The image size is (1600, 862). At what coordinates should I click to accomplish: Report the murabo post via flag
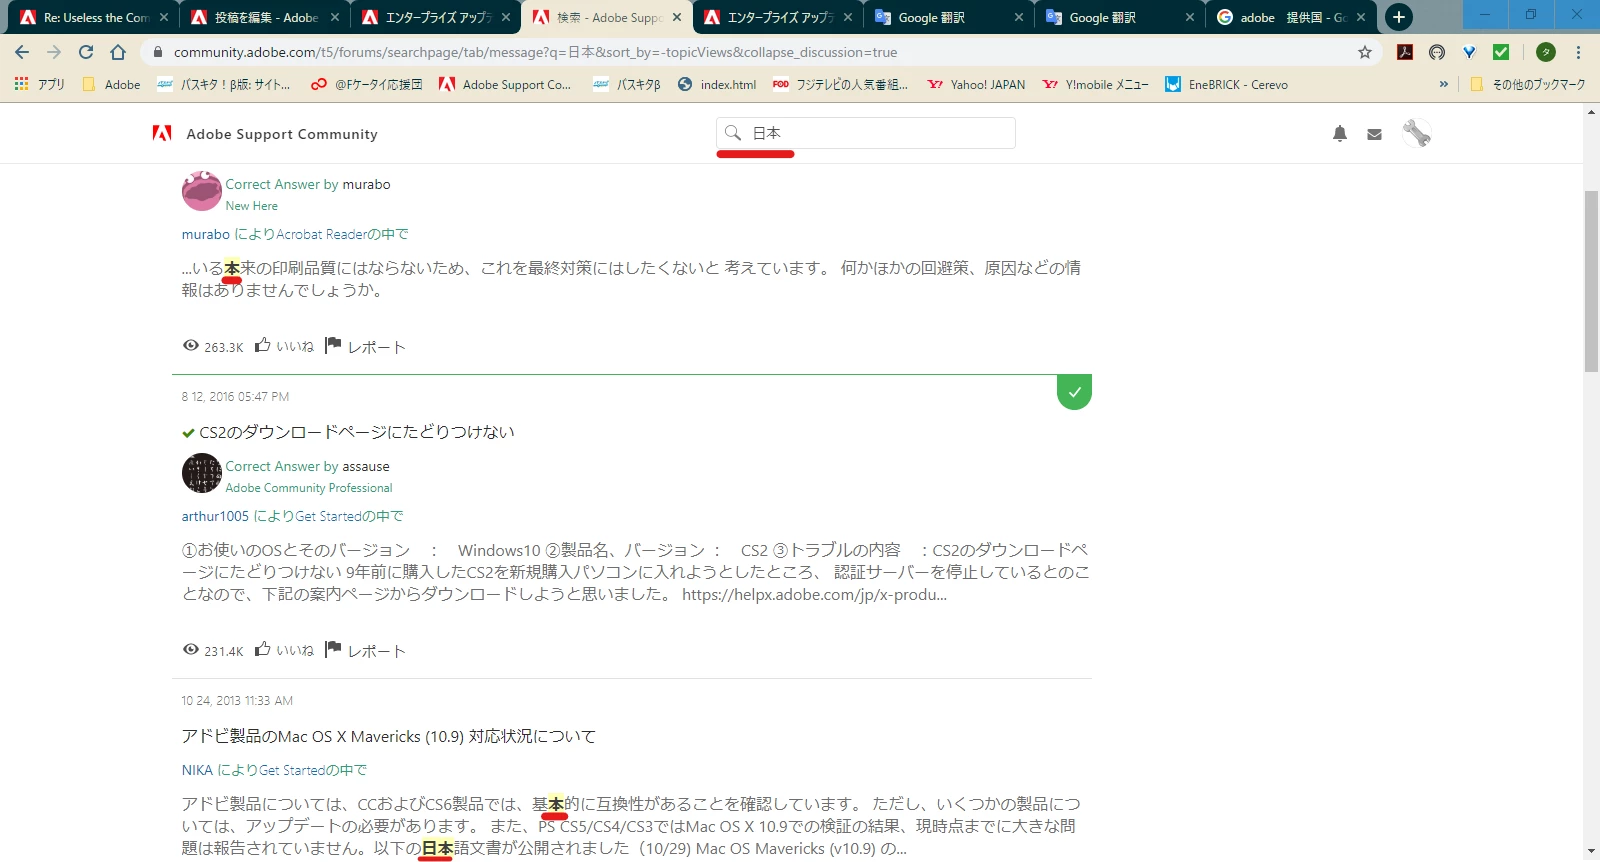click(x=365, y=346)
